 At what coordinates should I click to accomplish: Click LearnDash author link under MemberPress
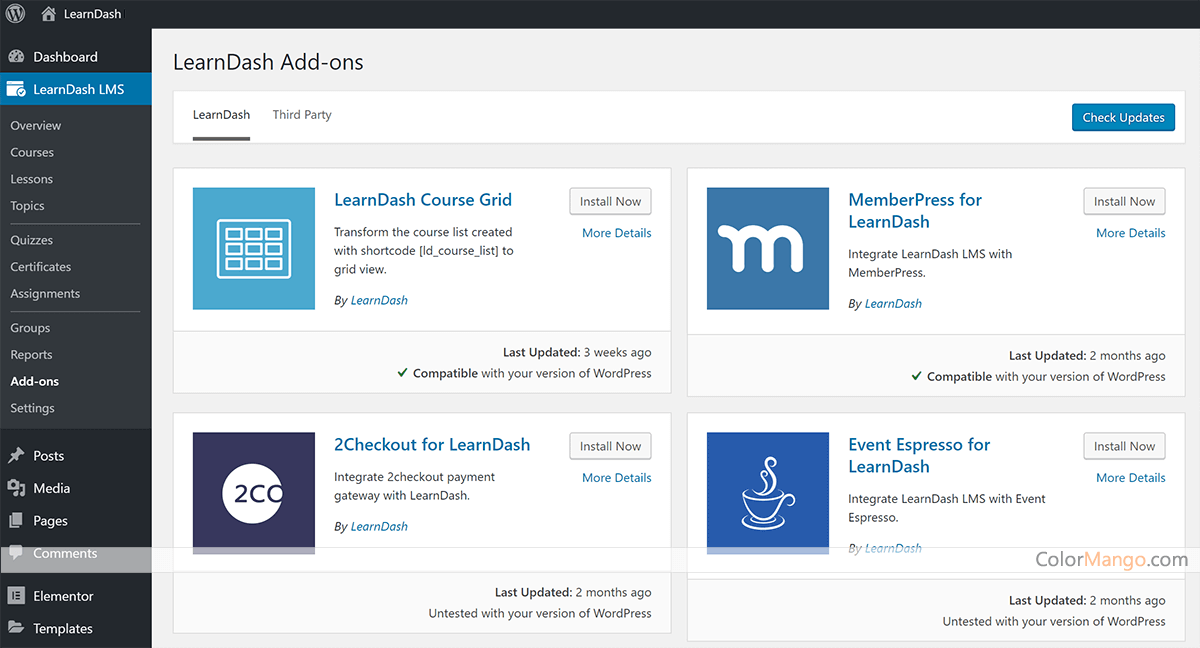point(893,304)
